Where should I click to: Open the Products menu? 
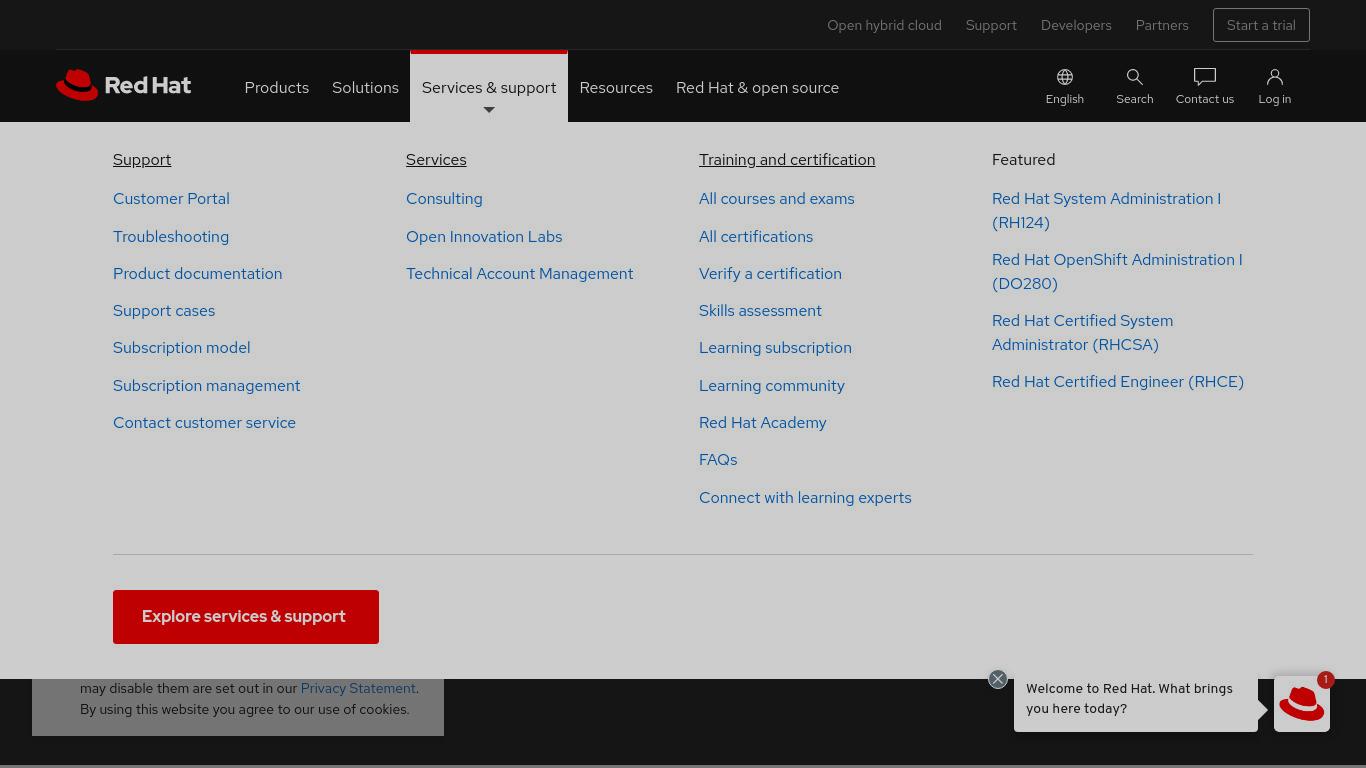click(x=276, y=87)
